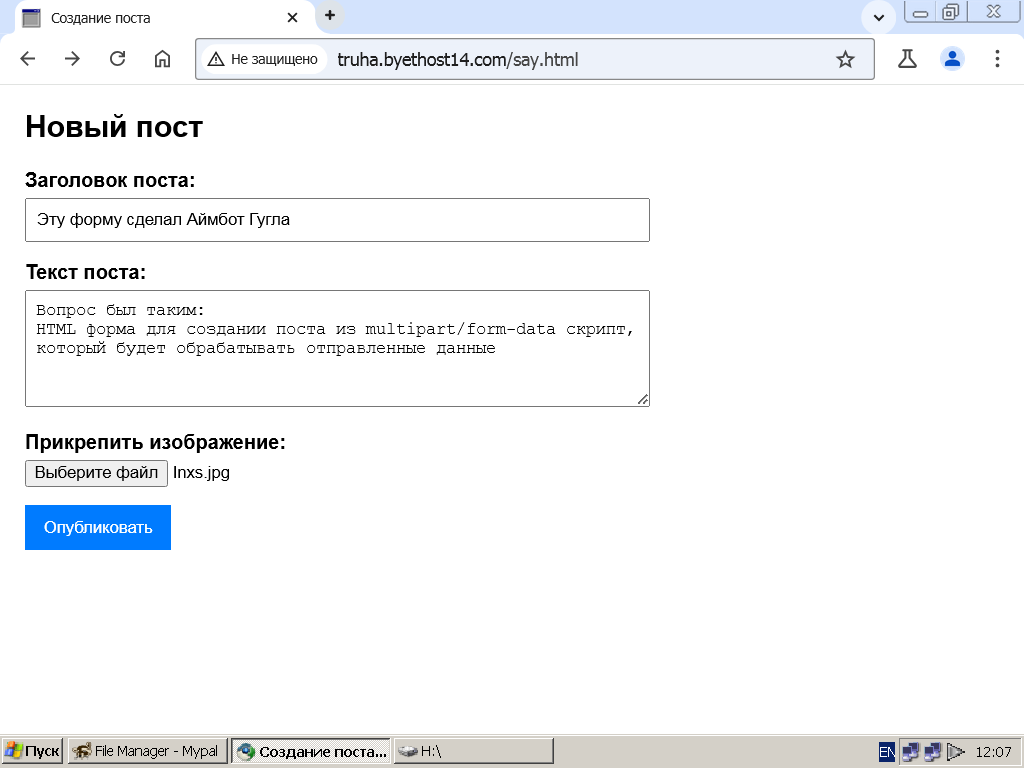Close the 'Создание поста' tab
The image size is (1024, 768).
tap(292, 18)
